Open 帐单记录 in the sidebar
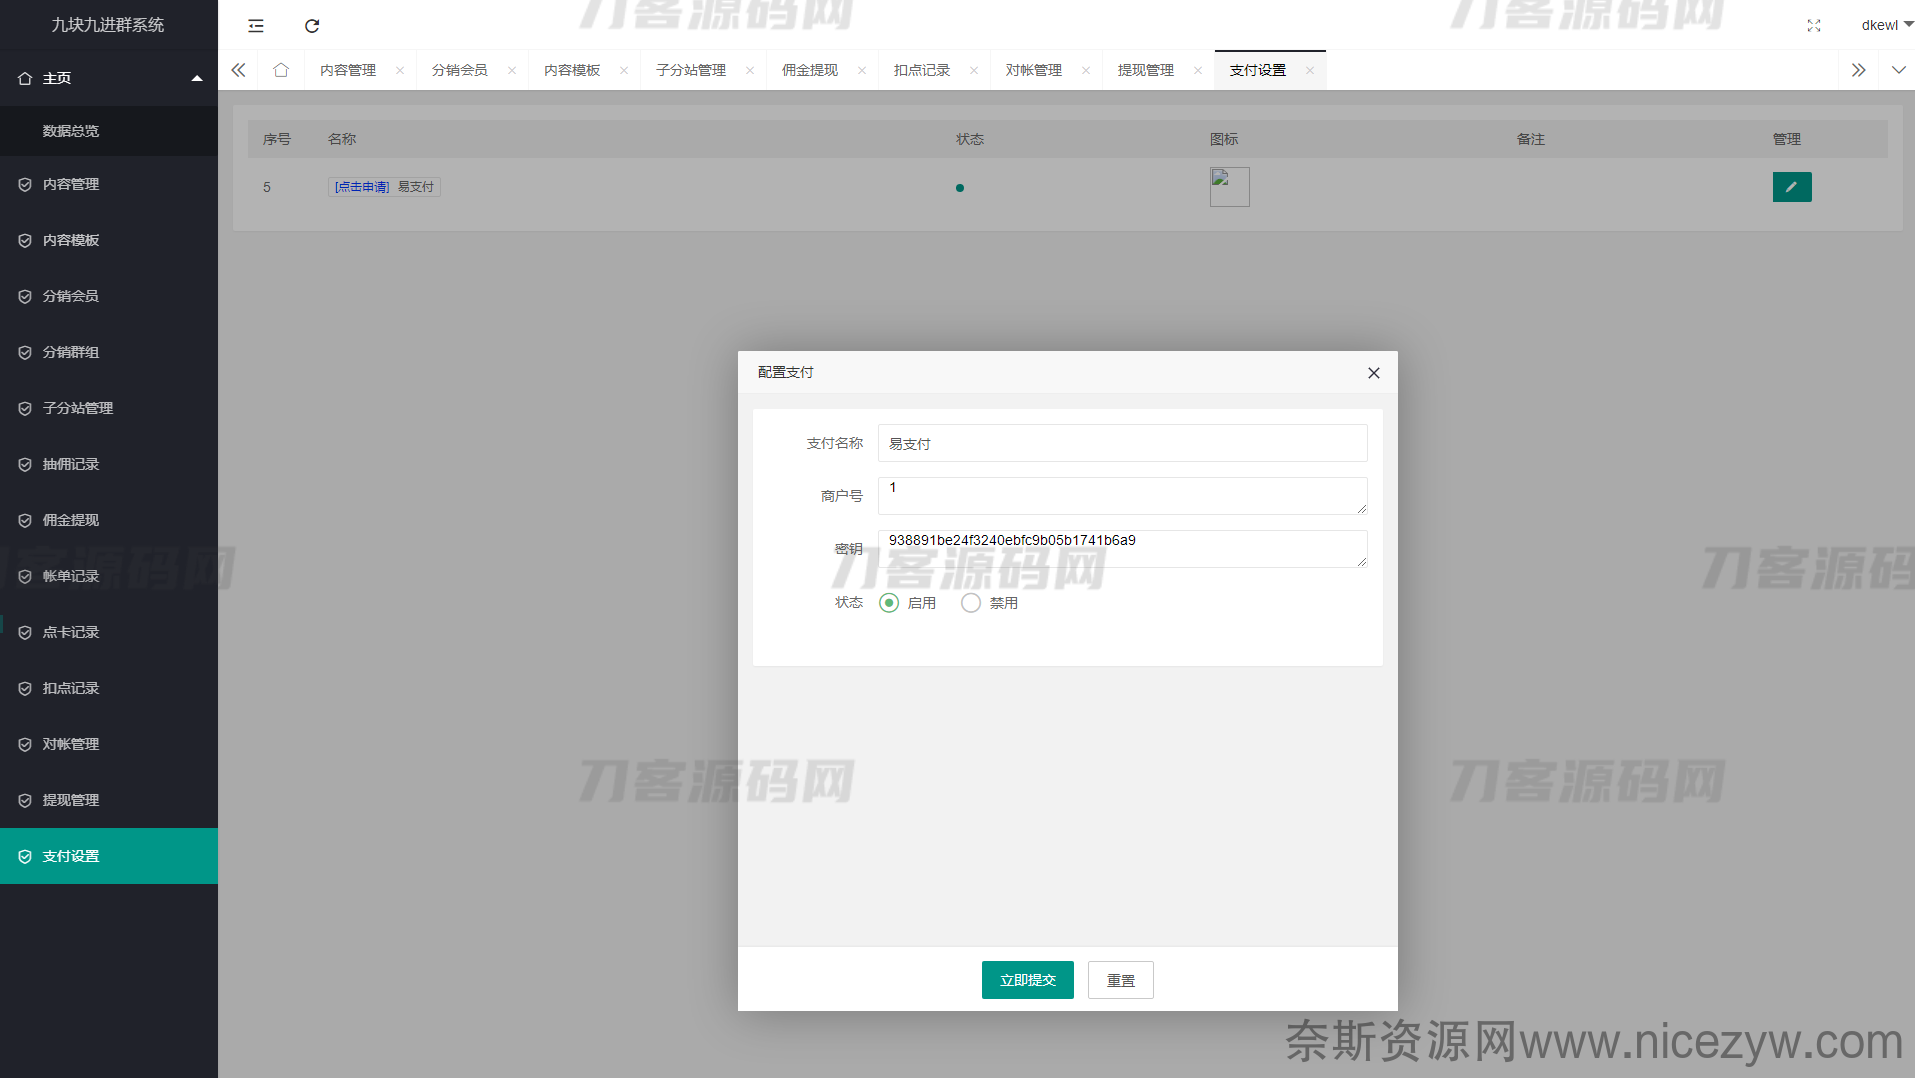The image size is (1915, 1078). pyautogui.click(x=109, y=576)
